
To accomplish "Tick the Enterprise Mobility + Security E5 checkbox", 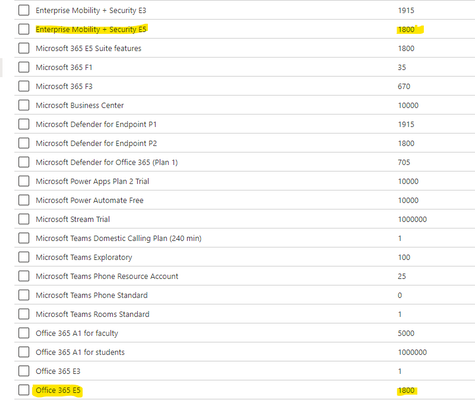I will 24,29.
